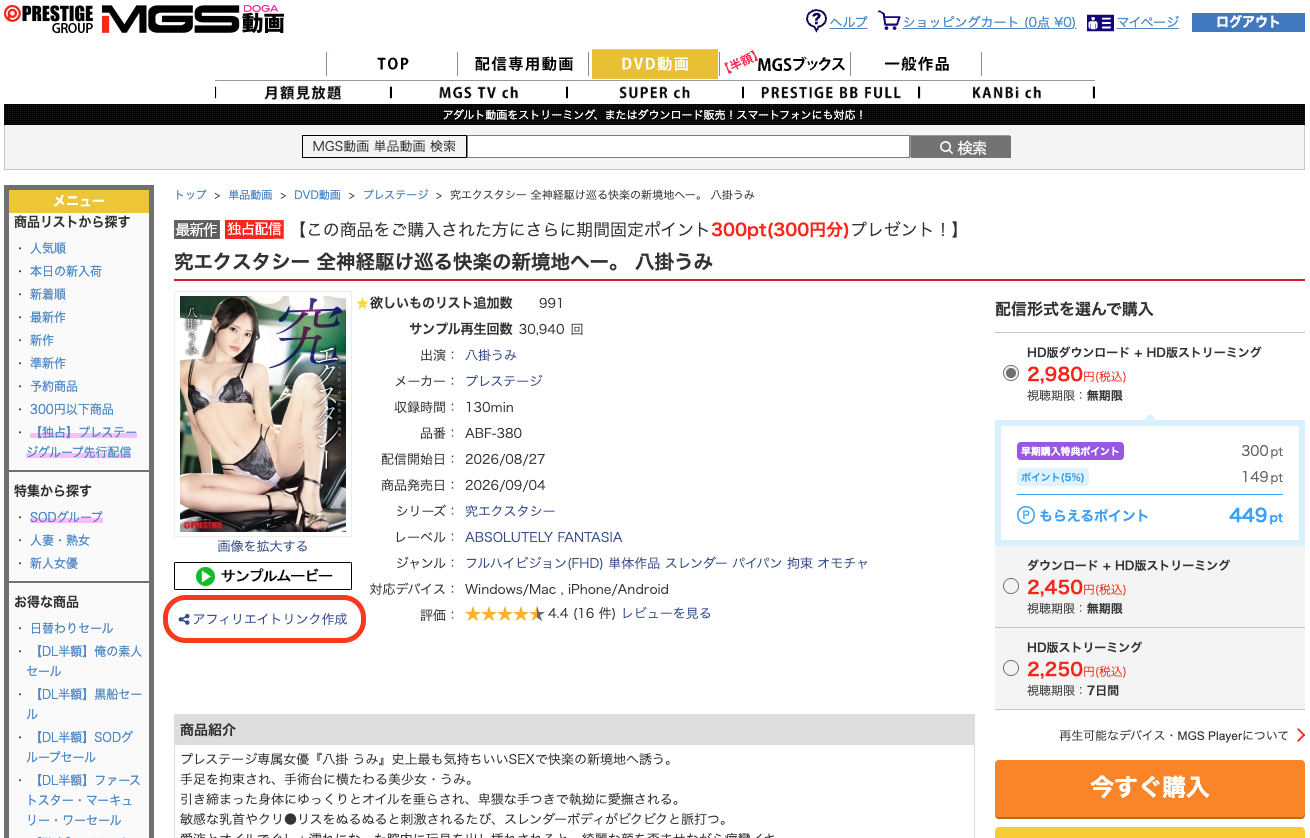Click the product number ABF-380
Screen dimensions: 1310x838
point(494,433)
